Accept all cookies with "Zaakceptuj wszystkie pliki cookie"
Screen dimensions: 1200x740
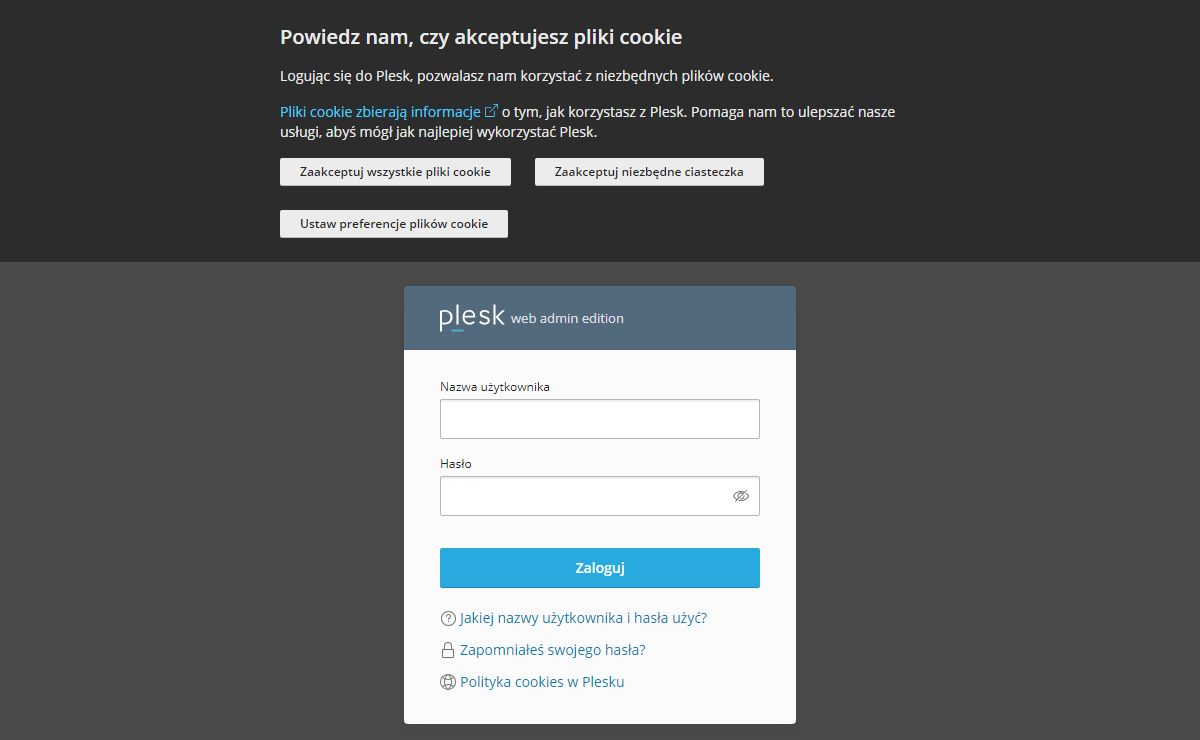[x=395, y=172]
